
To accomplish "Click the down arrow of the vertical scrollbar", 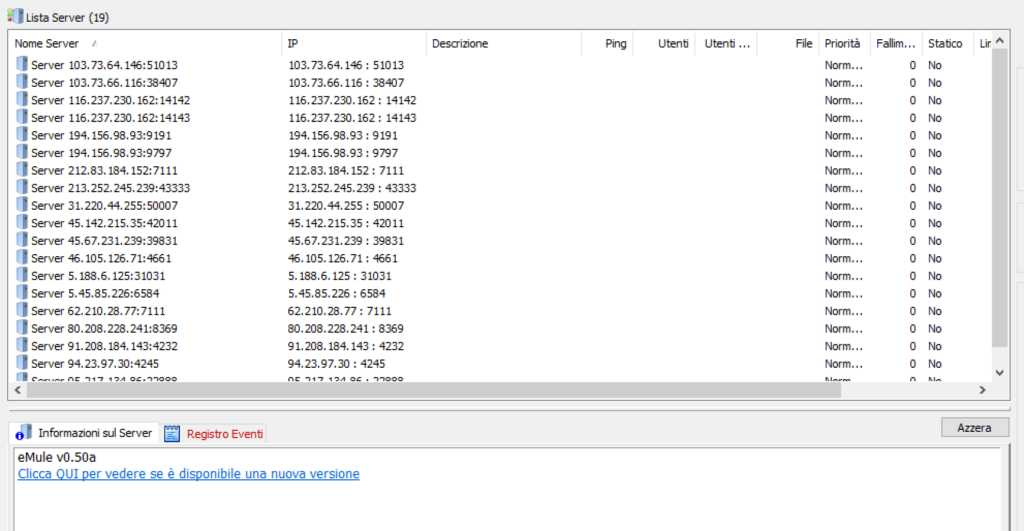I will coord(1000,373).
